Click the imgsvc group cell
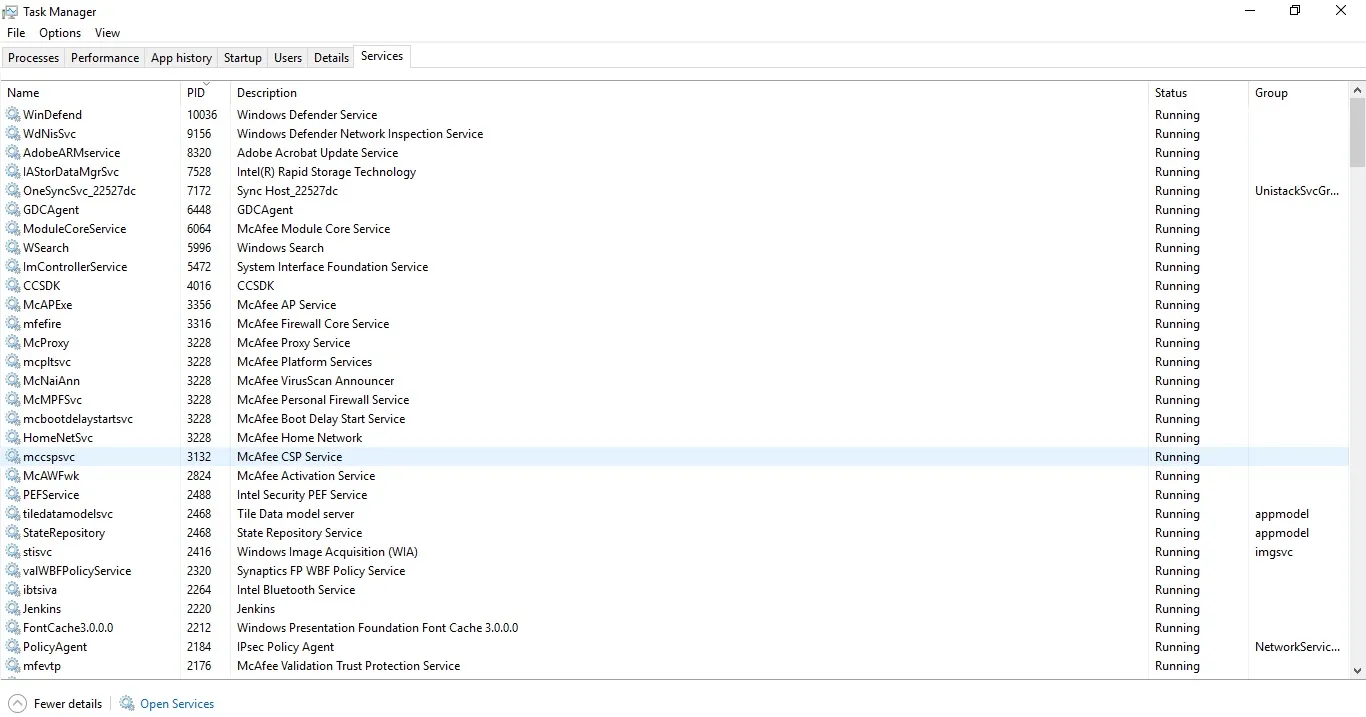The image size is (1366, 717). (1274, 552)
